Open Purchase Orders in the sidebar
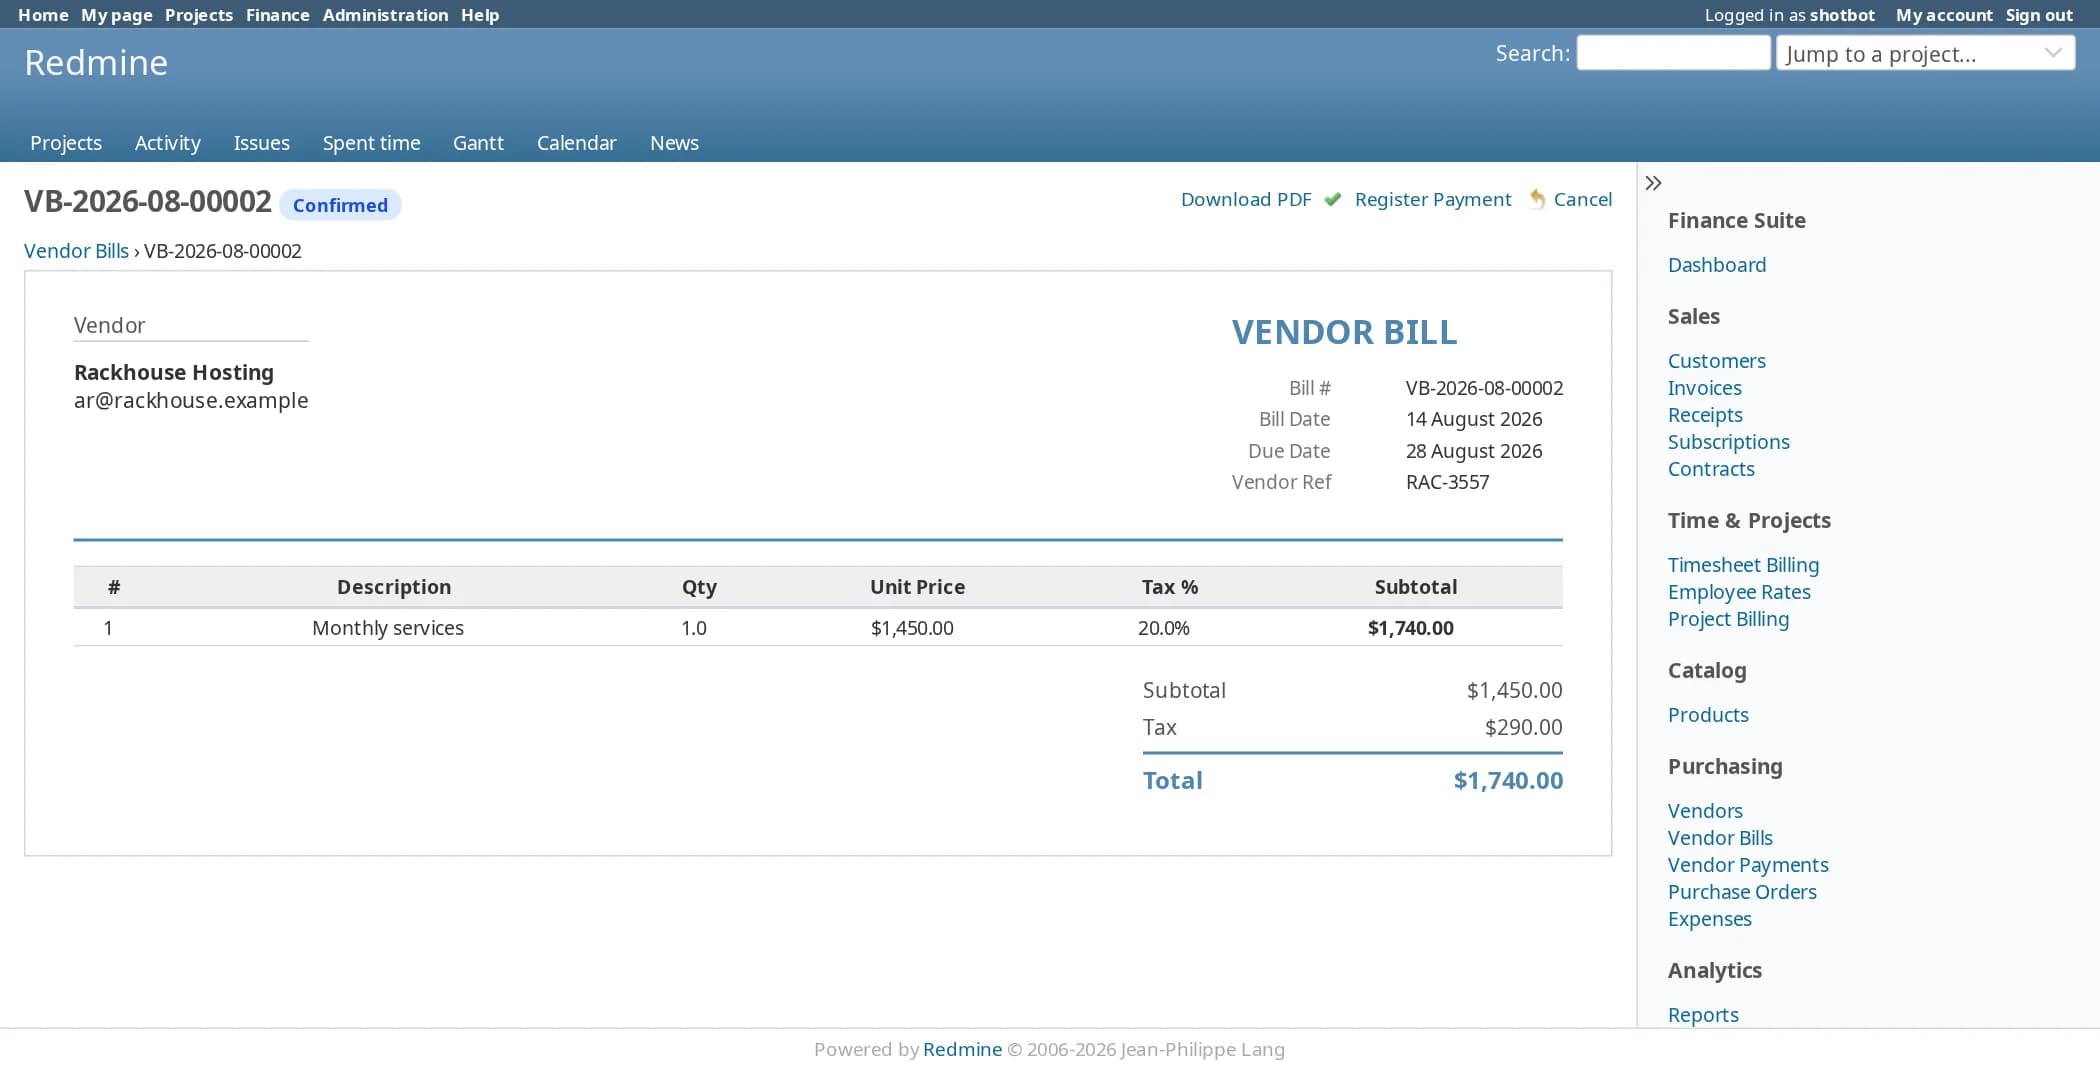 click(1742, 892)
